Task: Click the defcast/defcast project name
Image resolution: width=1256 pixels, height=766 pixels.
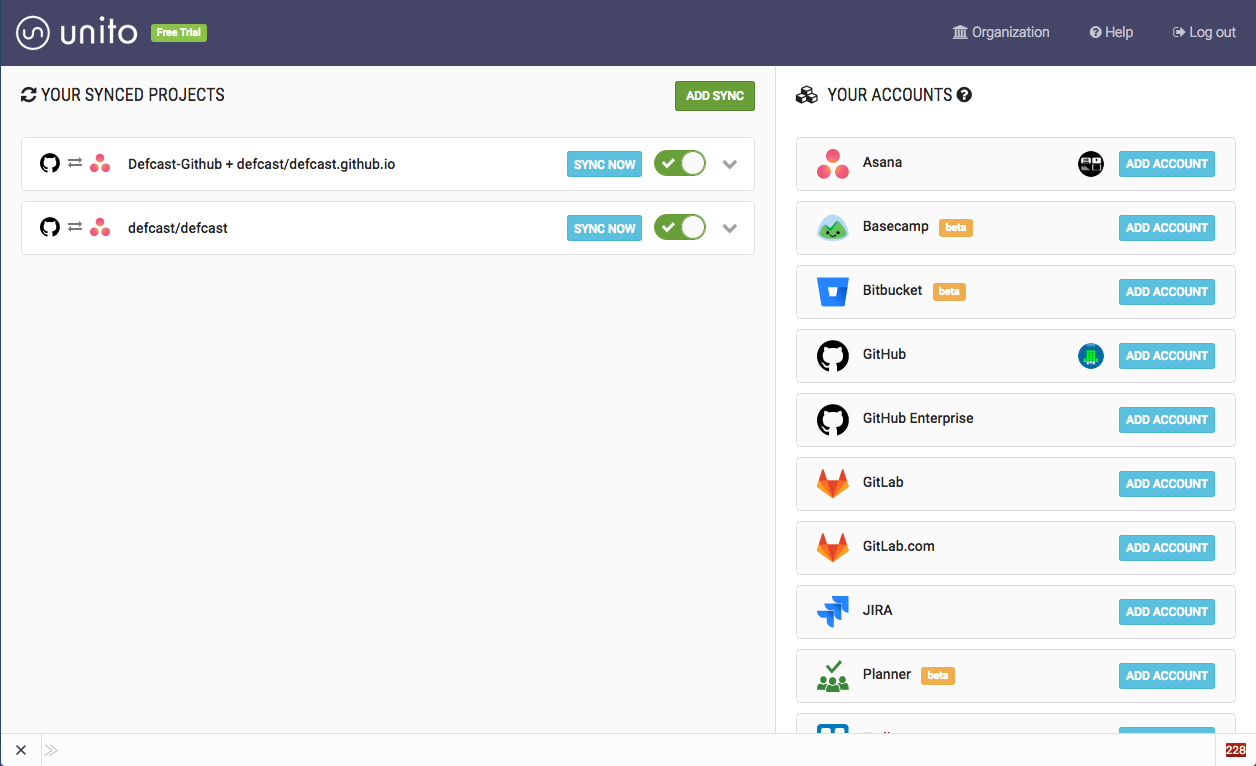Action: pyautogui.click(x=178, y=228)
